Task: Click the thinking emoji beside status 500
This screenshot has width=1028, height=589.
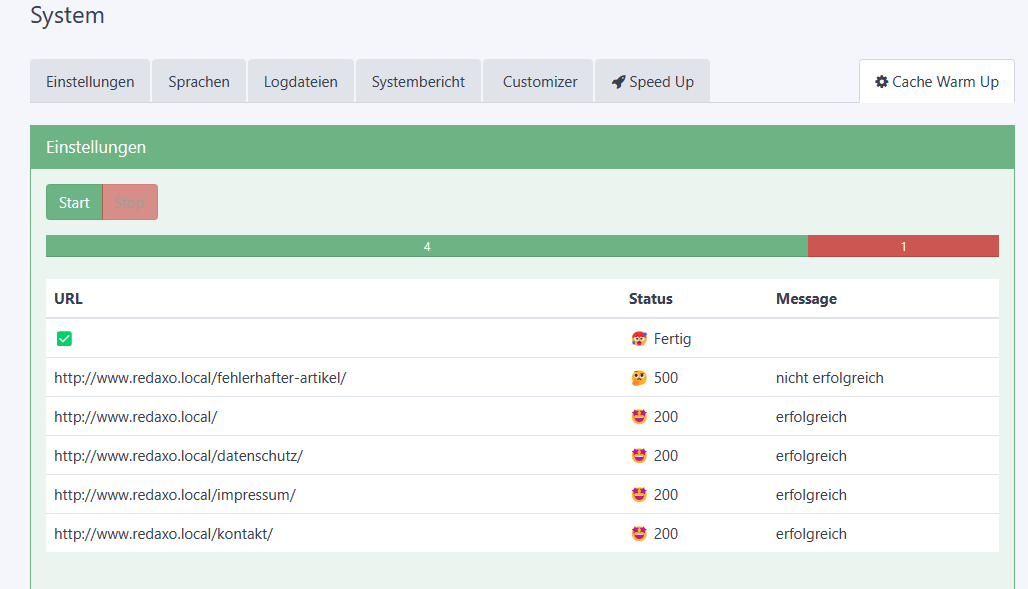Action: pyautogui.click(x=639, y=378)
